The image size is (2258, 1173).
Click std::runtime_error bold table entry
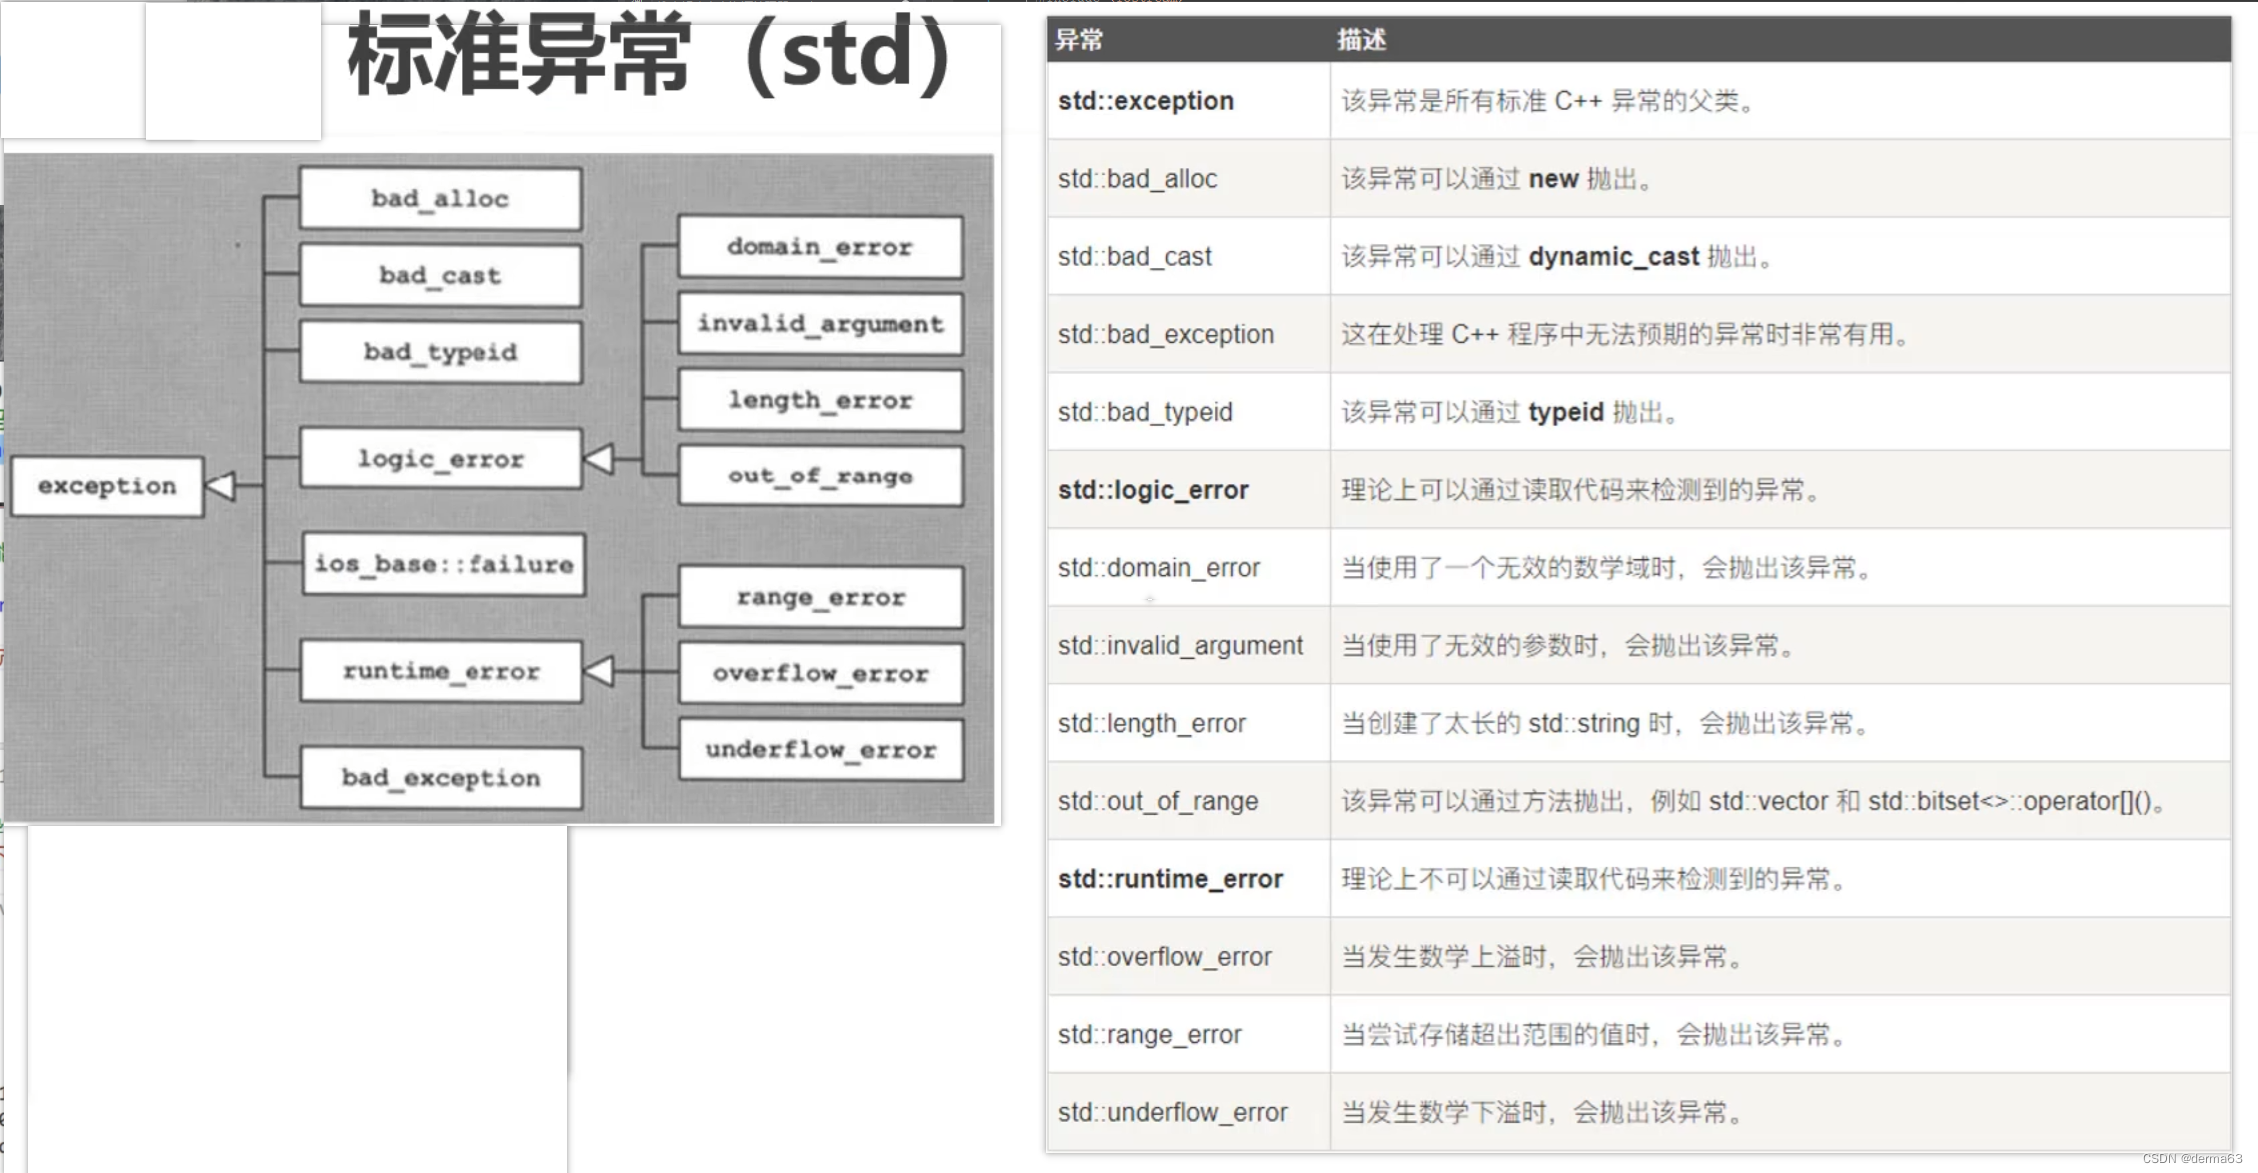pos(1170,879)
